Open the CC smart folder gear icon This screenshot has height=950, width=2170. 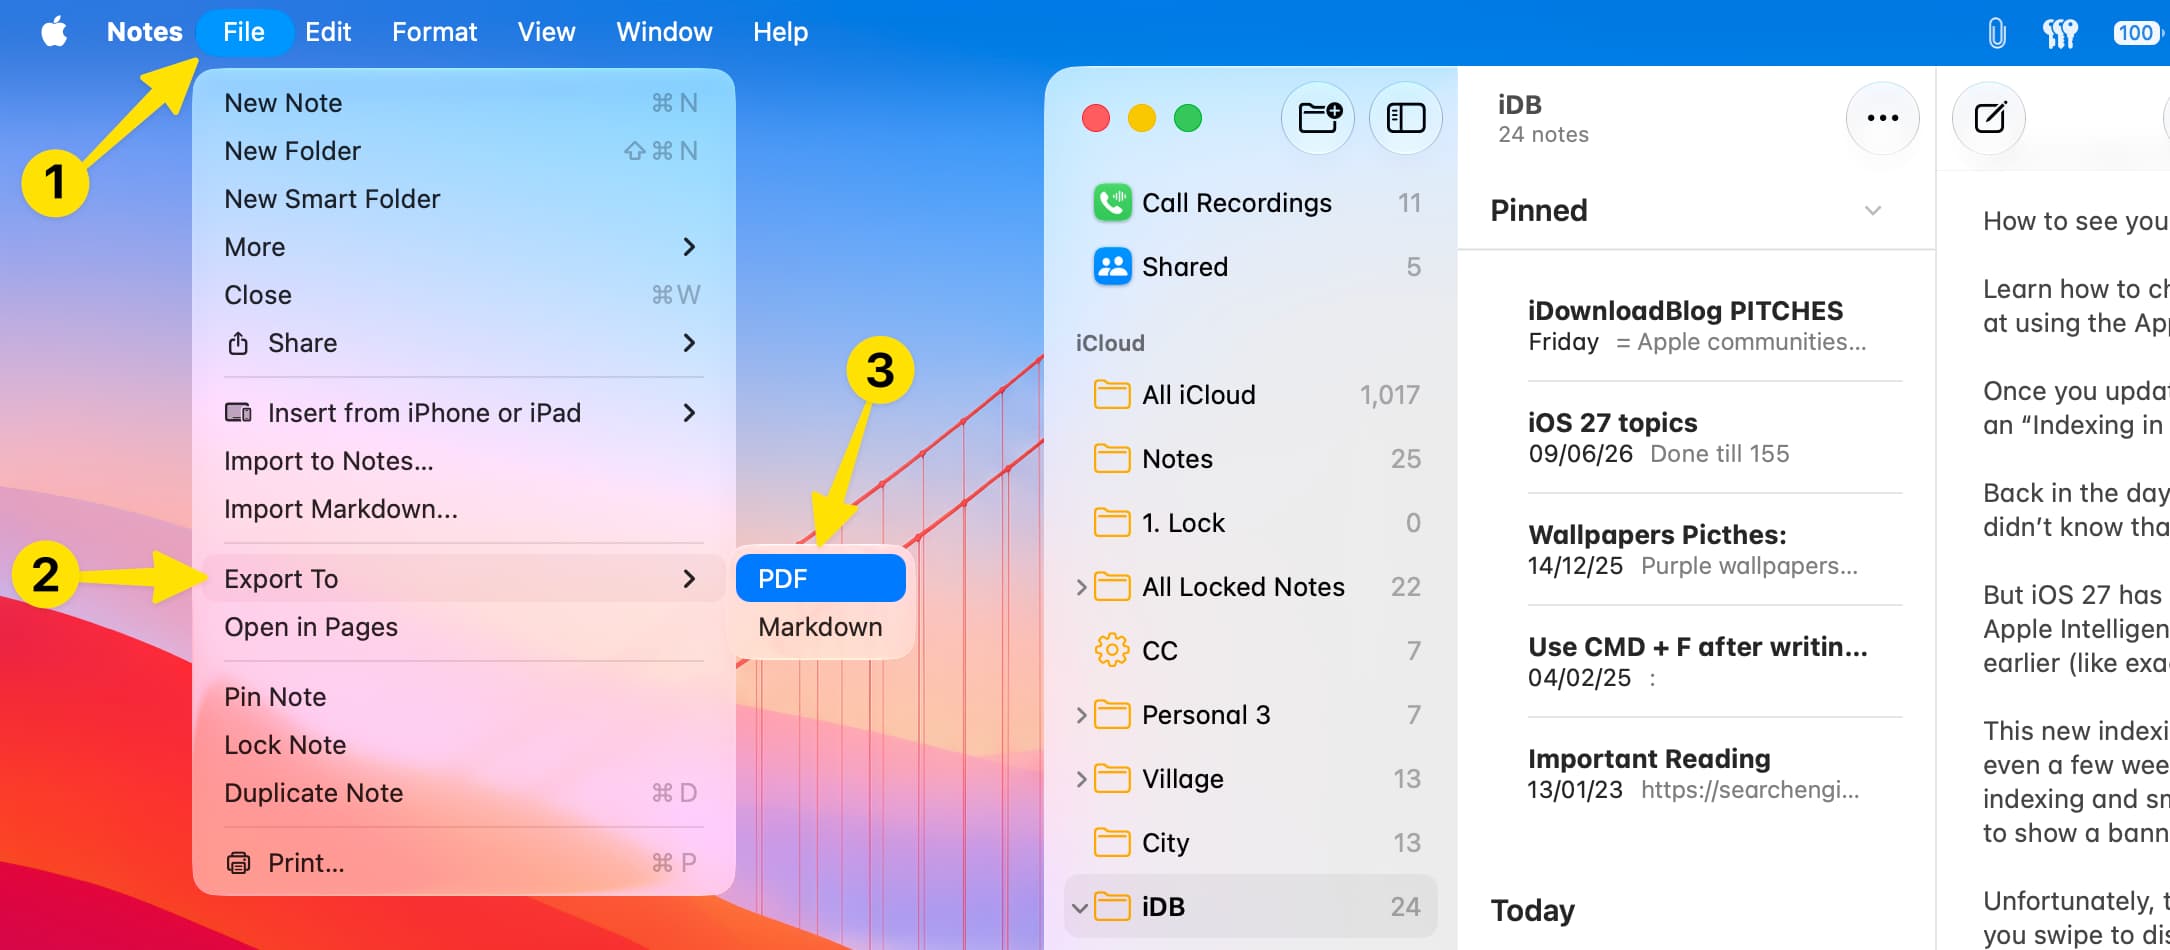1112,651
